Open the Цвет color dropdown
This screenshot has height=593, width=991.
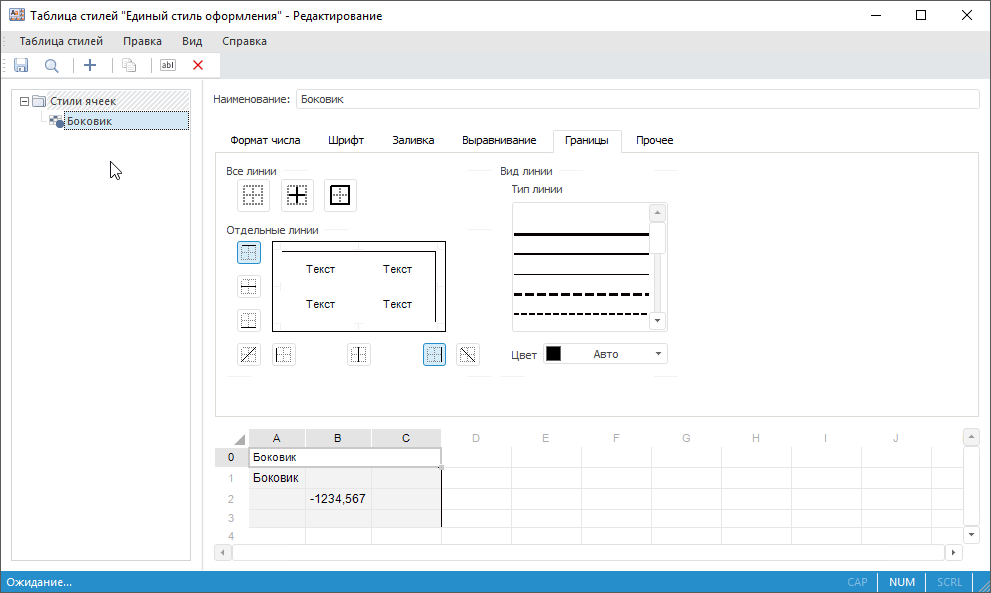point(658,354)
